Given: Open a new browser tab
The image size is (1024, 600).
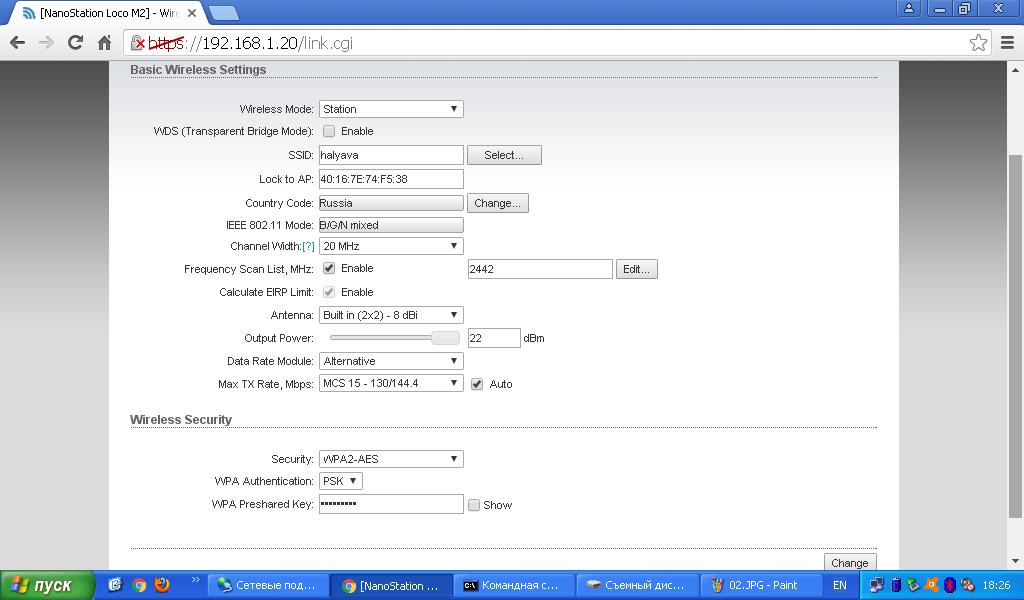Looking at the screenshot, I should 224,13.
